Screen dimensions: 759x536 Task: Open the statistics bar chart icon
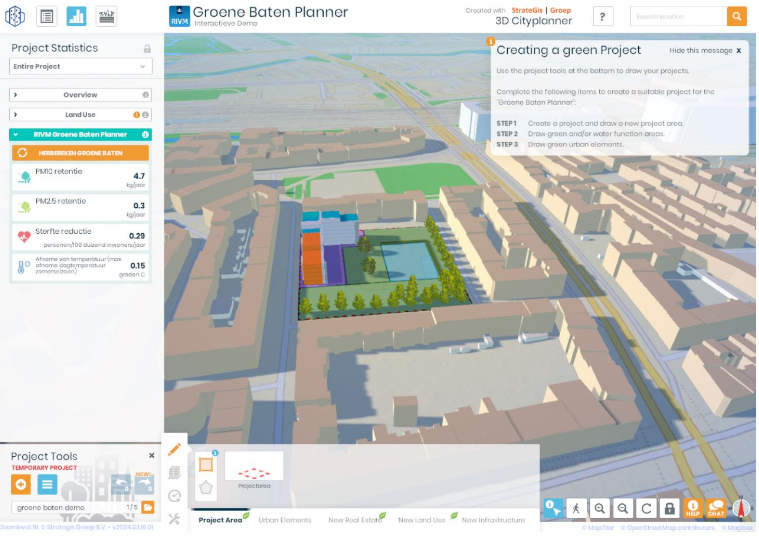tap(76, 16)
